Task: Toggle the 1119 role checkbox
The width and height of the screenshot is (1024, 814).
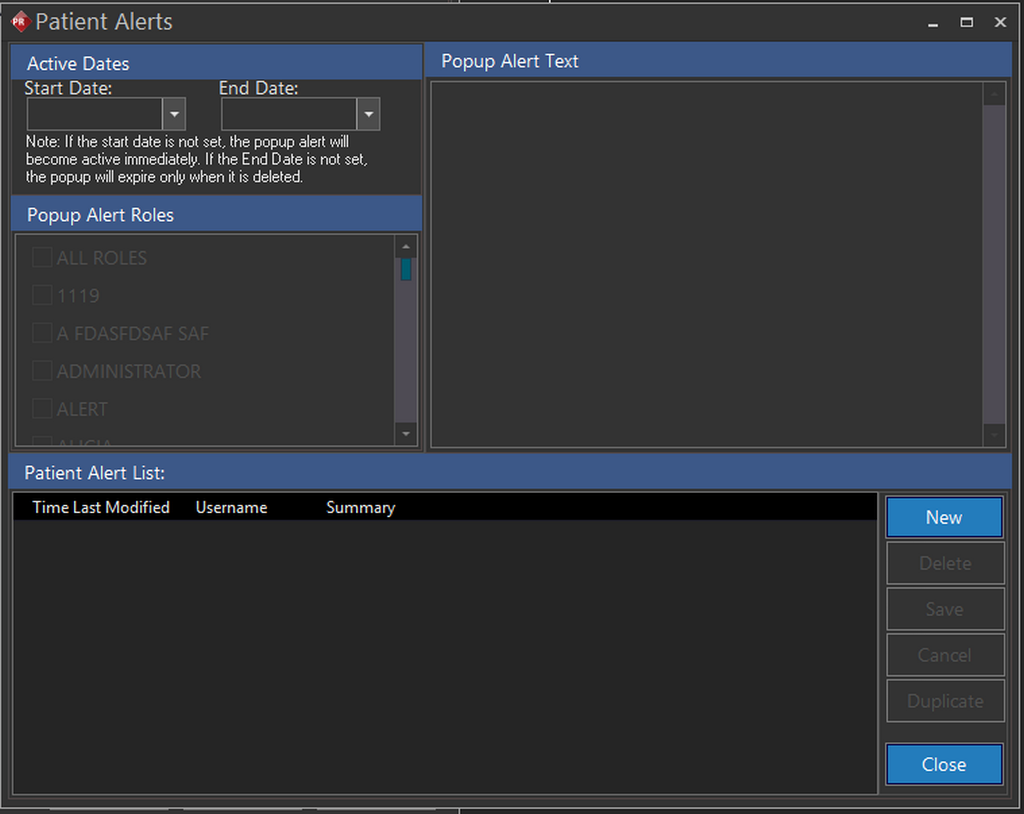Action: [42, 295]
